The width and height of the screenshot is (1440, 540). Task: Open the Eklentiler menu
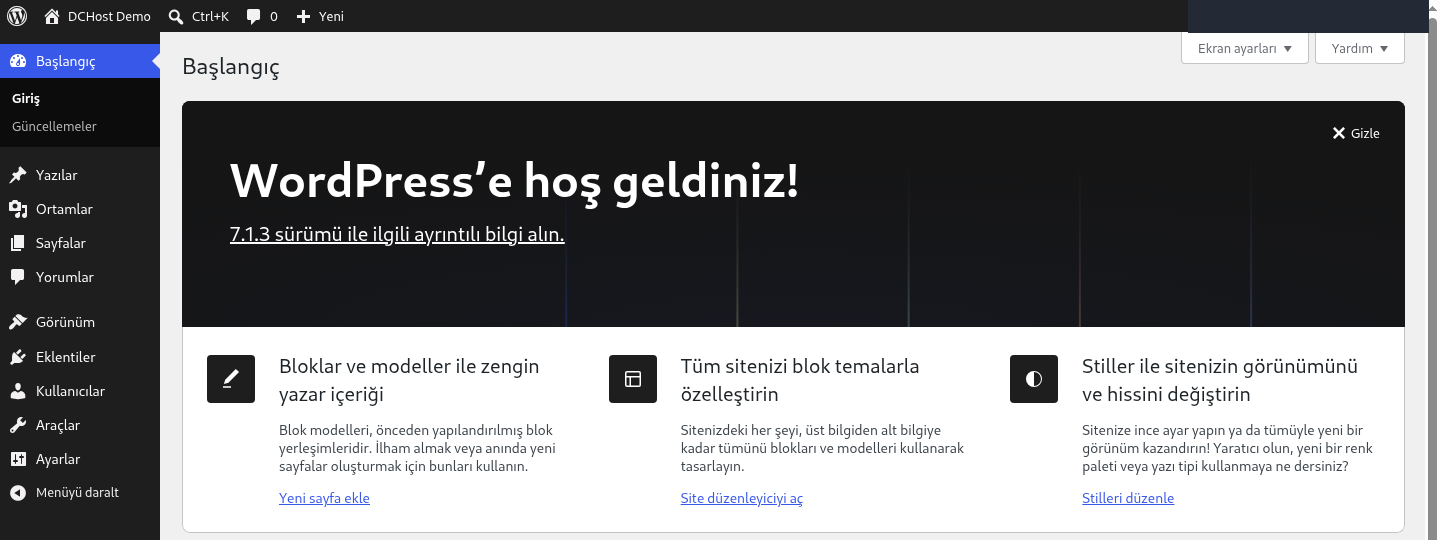tap(80, 357)
